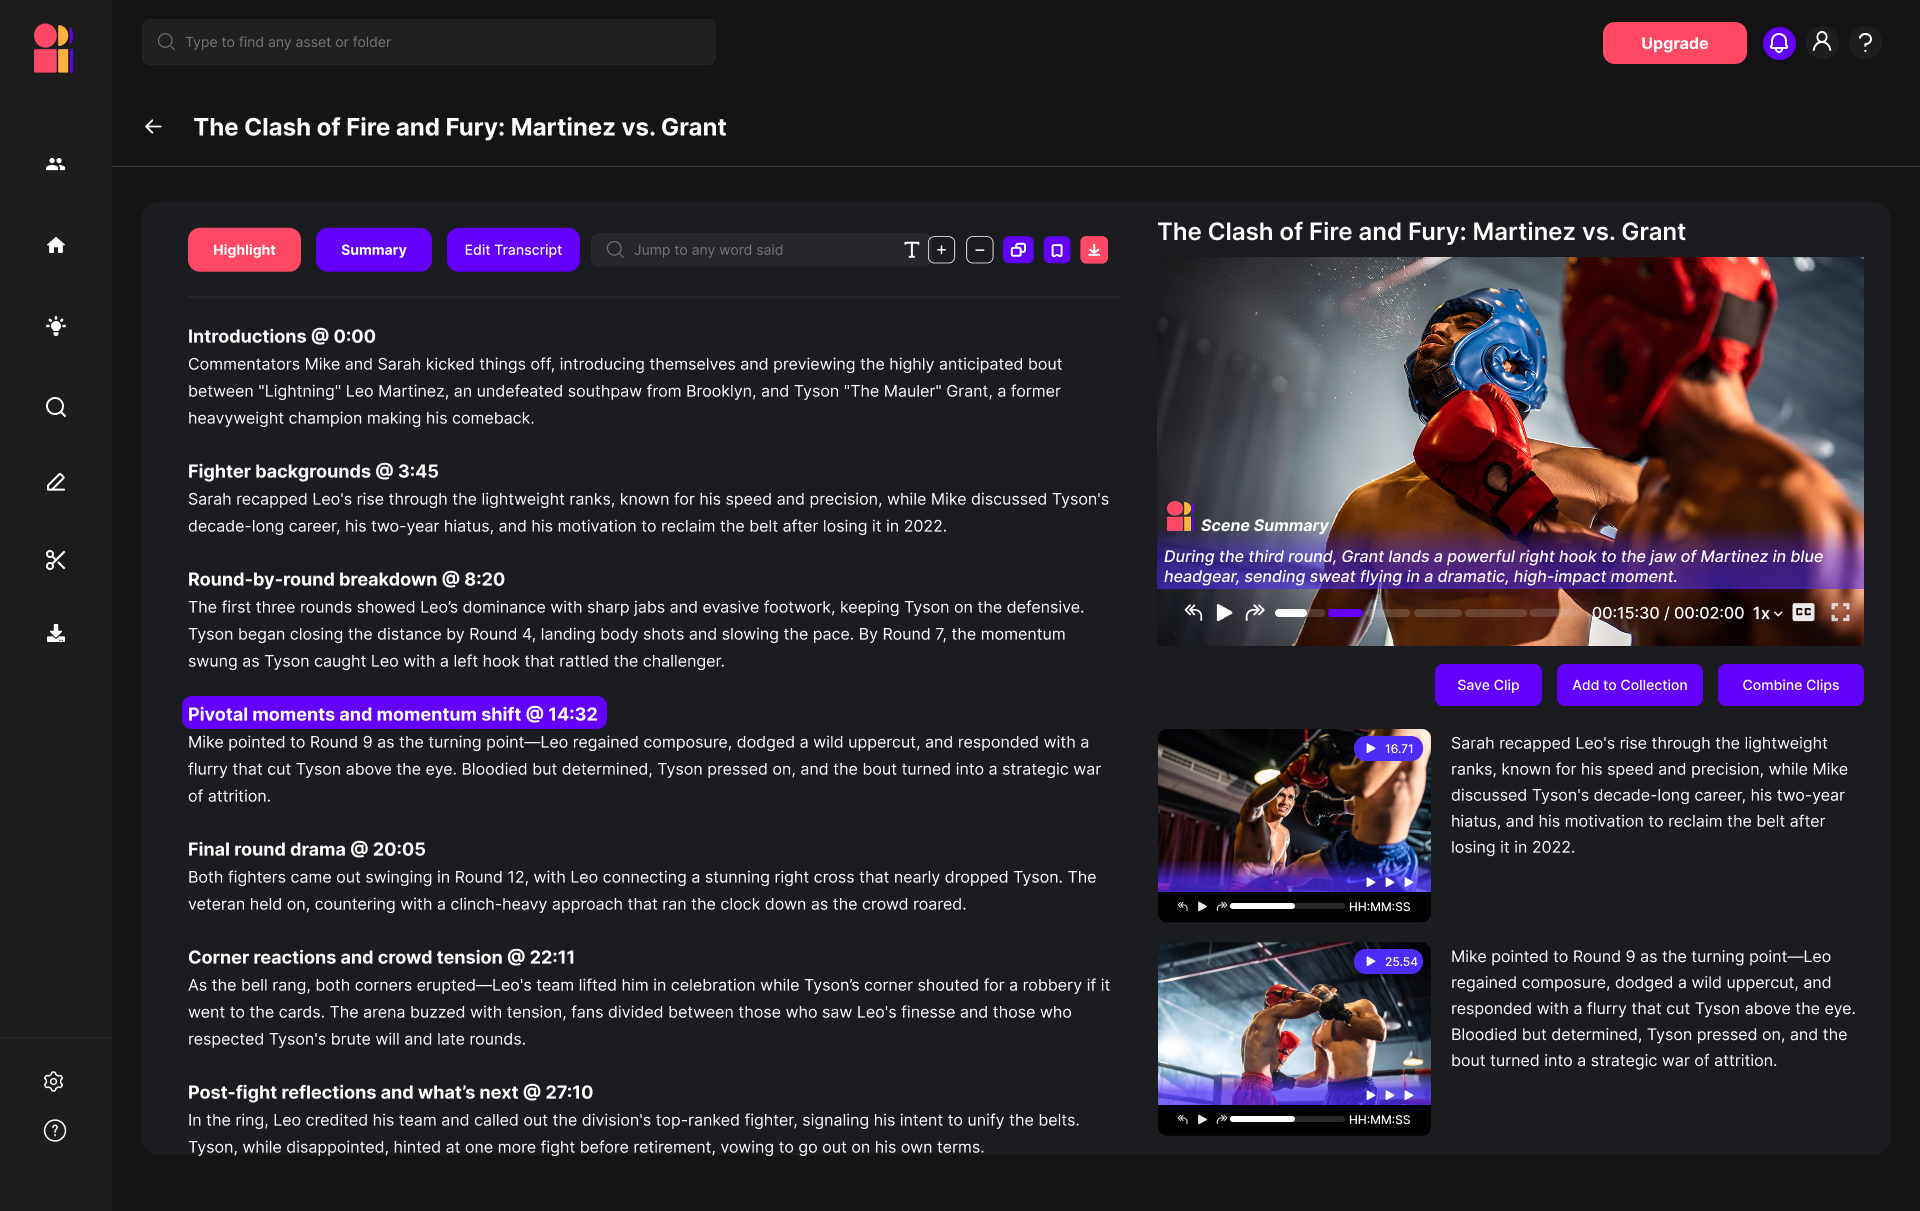Image resolution: width=1920 pixels, height=1211 pixels.
Task: Toggle the text size T control
Action: [911, 250]
